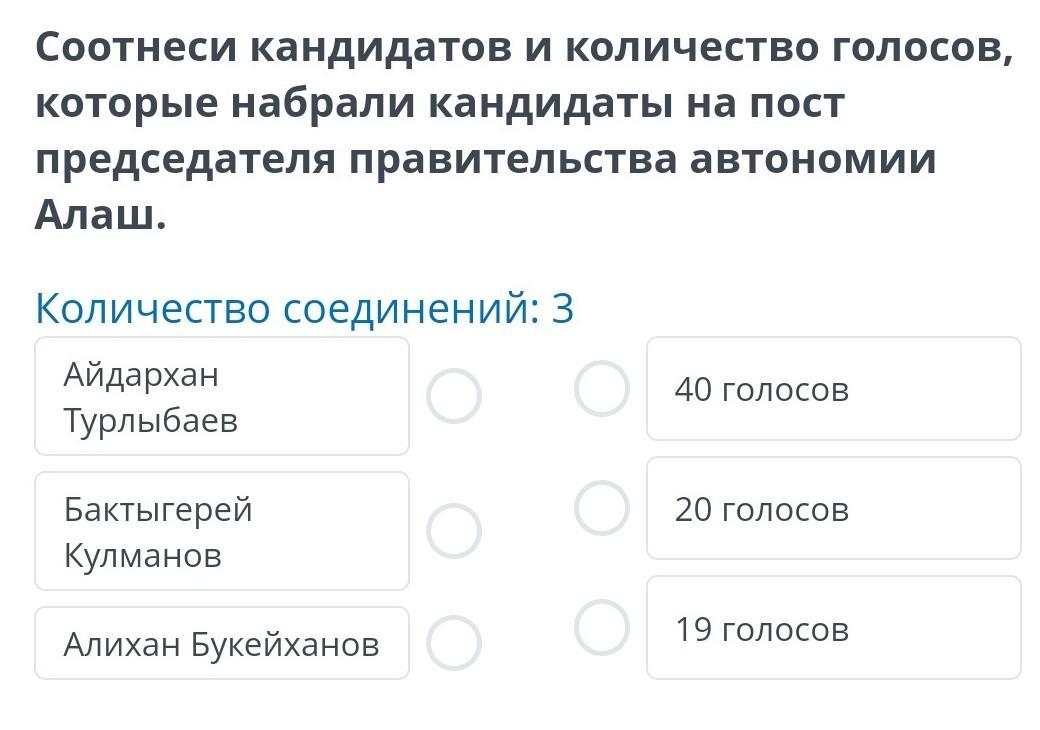Choose the circle beside 19 голосов

[x=602, y=627]
